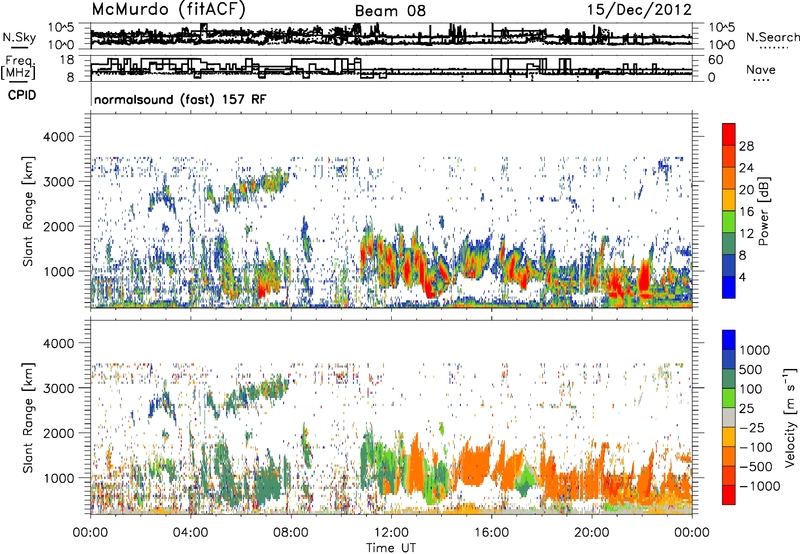Click inside the power range-time plot panel

[391, 211]
